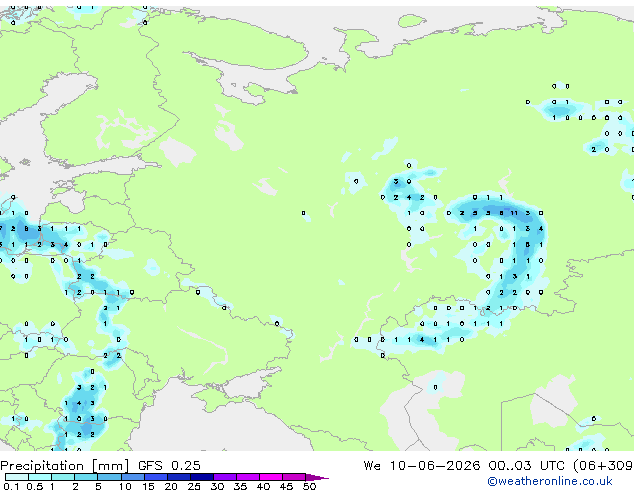
Task: Click the legend label '25'
Action: point(194,486)
